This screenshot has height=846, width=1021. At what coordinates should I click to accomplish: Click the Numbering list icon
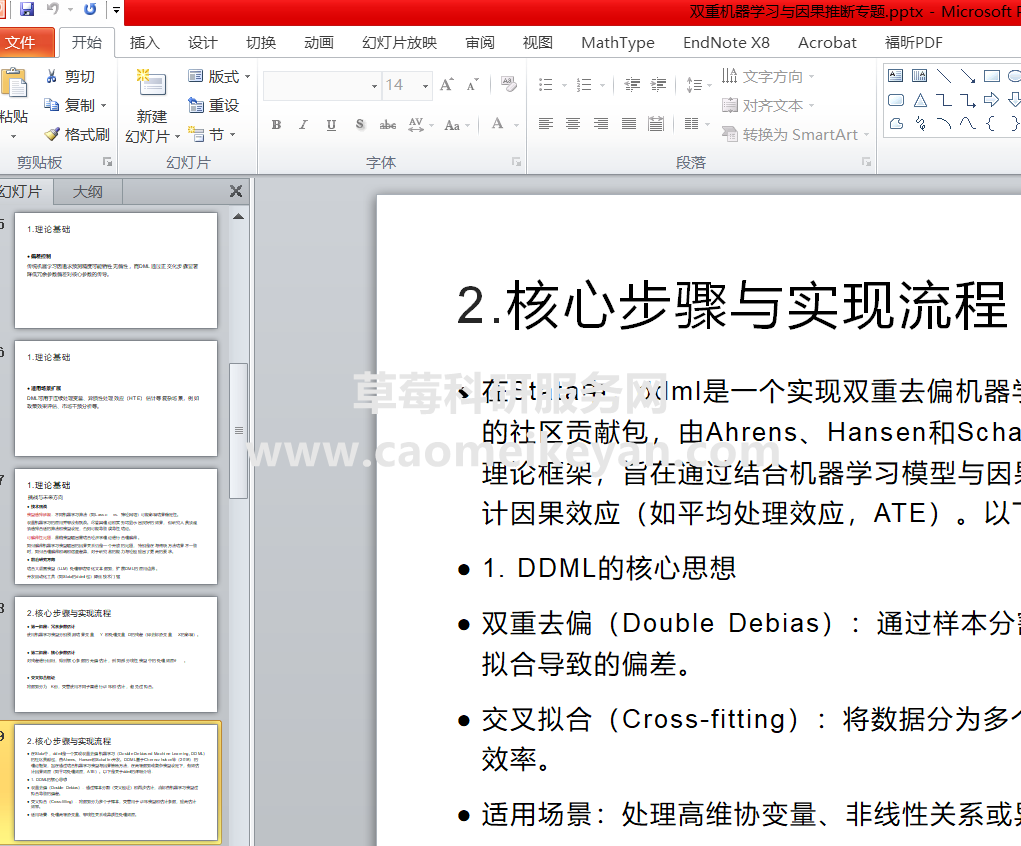(584, 85)
